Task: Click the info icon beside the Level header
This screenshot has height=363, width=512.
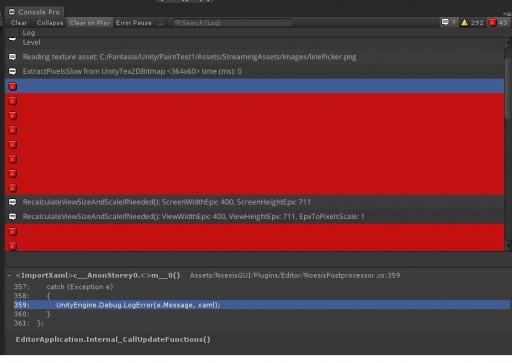Action: pos(12,39)
